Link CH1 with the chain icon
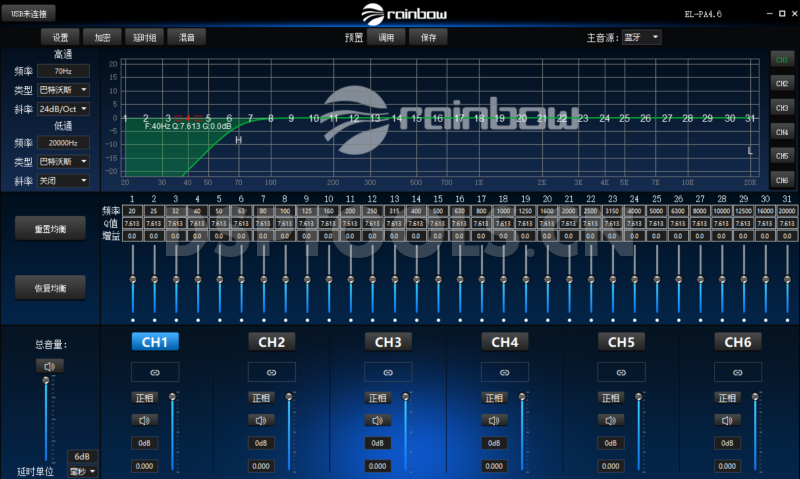 [155, 372]
